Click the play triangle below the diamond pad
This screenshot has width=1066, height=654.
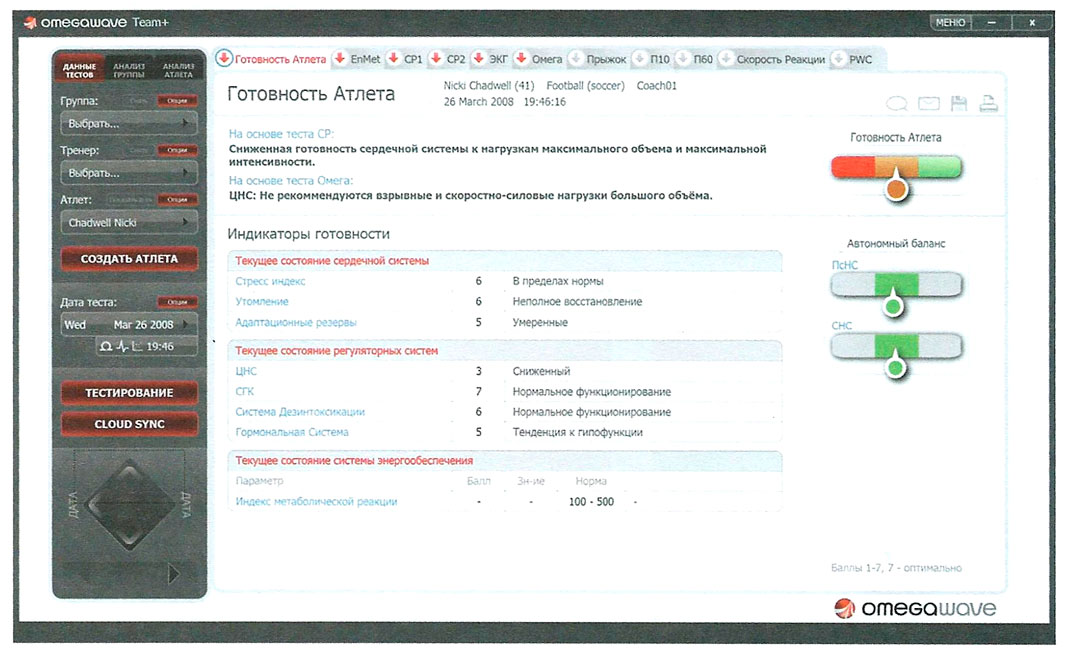(x=174, y=574)
